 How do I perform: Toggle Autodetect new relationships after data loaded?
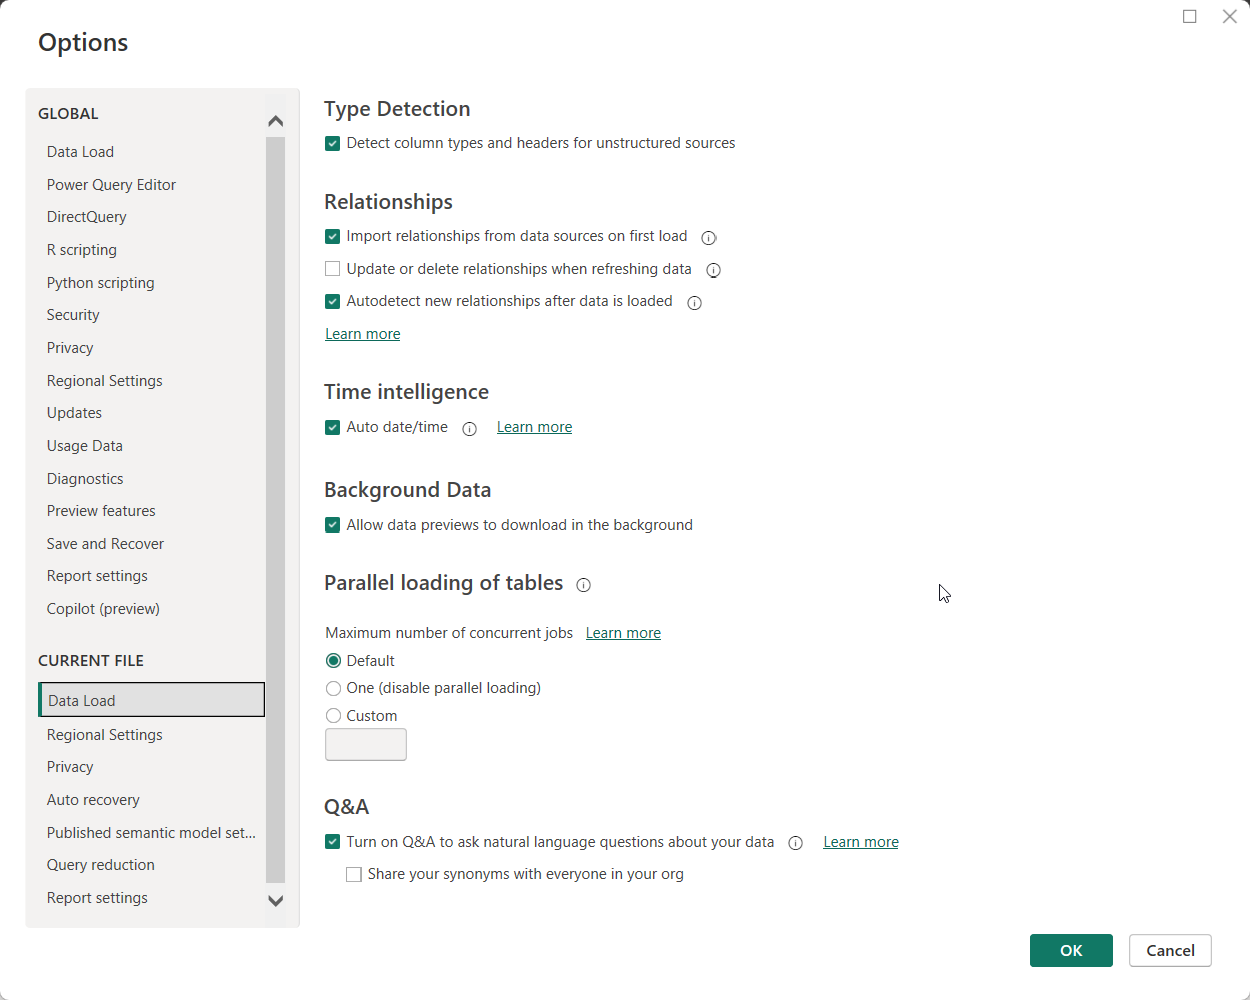pyautogui.click(x=333, y=301)
